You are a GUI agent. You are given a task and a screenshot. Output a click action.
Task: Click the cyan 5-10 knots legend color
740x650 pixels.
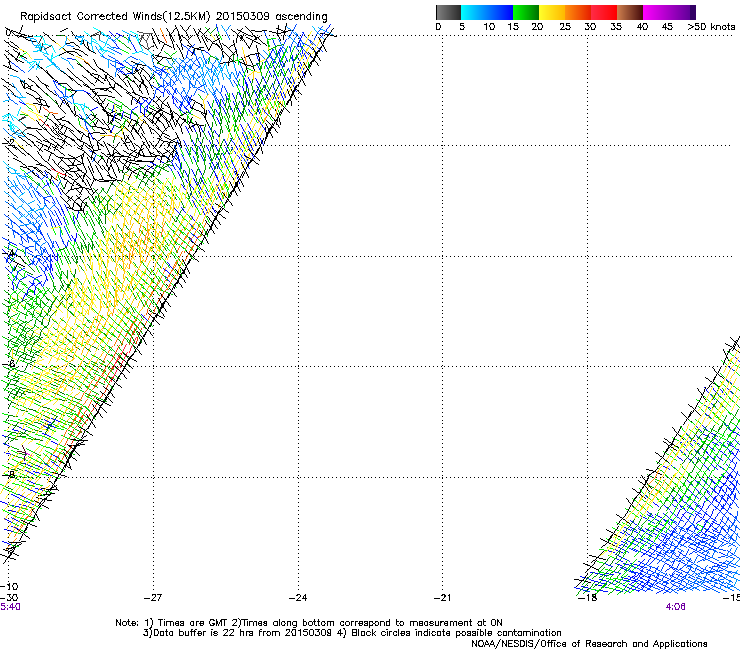click(474, 12)
